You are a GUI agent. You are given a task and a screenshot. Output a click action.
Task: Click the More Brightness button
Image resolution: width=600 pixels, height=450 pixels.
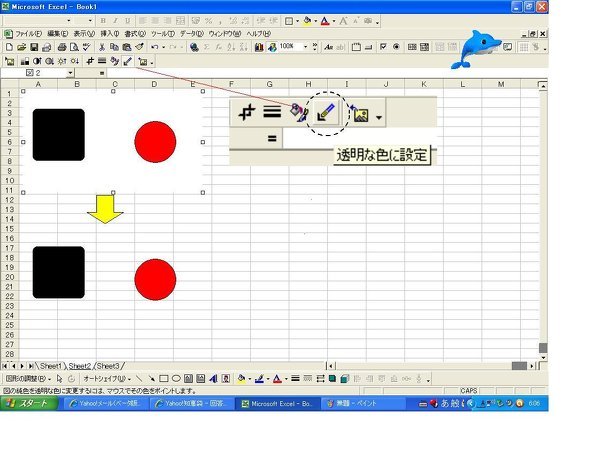pyautogui.click(x=62, y=61)
